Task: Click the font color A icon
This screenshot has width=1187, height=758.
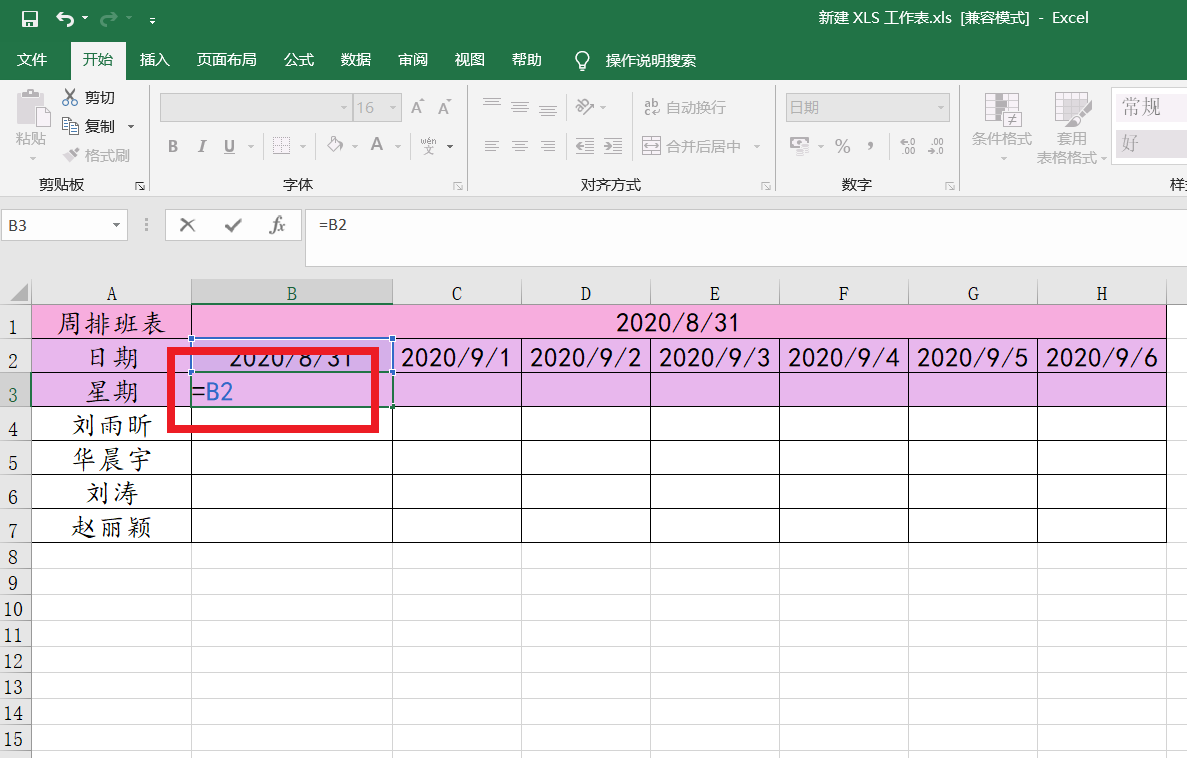Action: (x=377, y=145)
